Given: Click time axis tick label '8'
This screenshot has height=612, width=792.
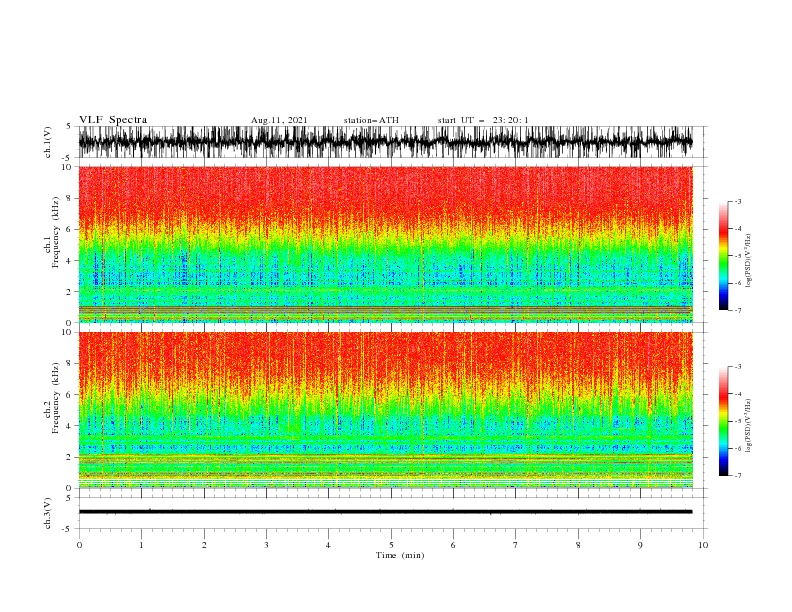Looking at the screenshot, I should point(578,545).
